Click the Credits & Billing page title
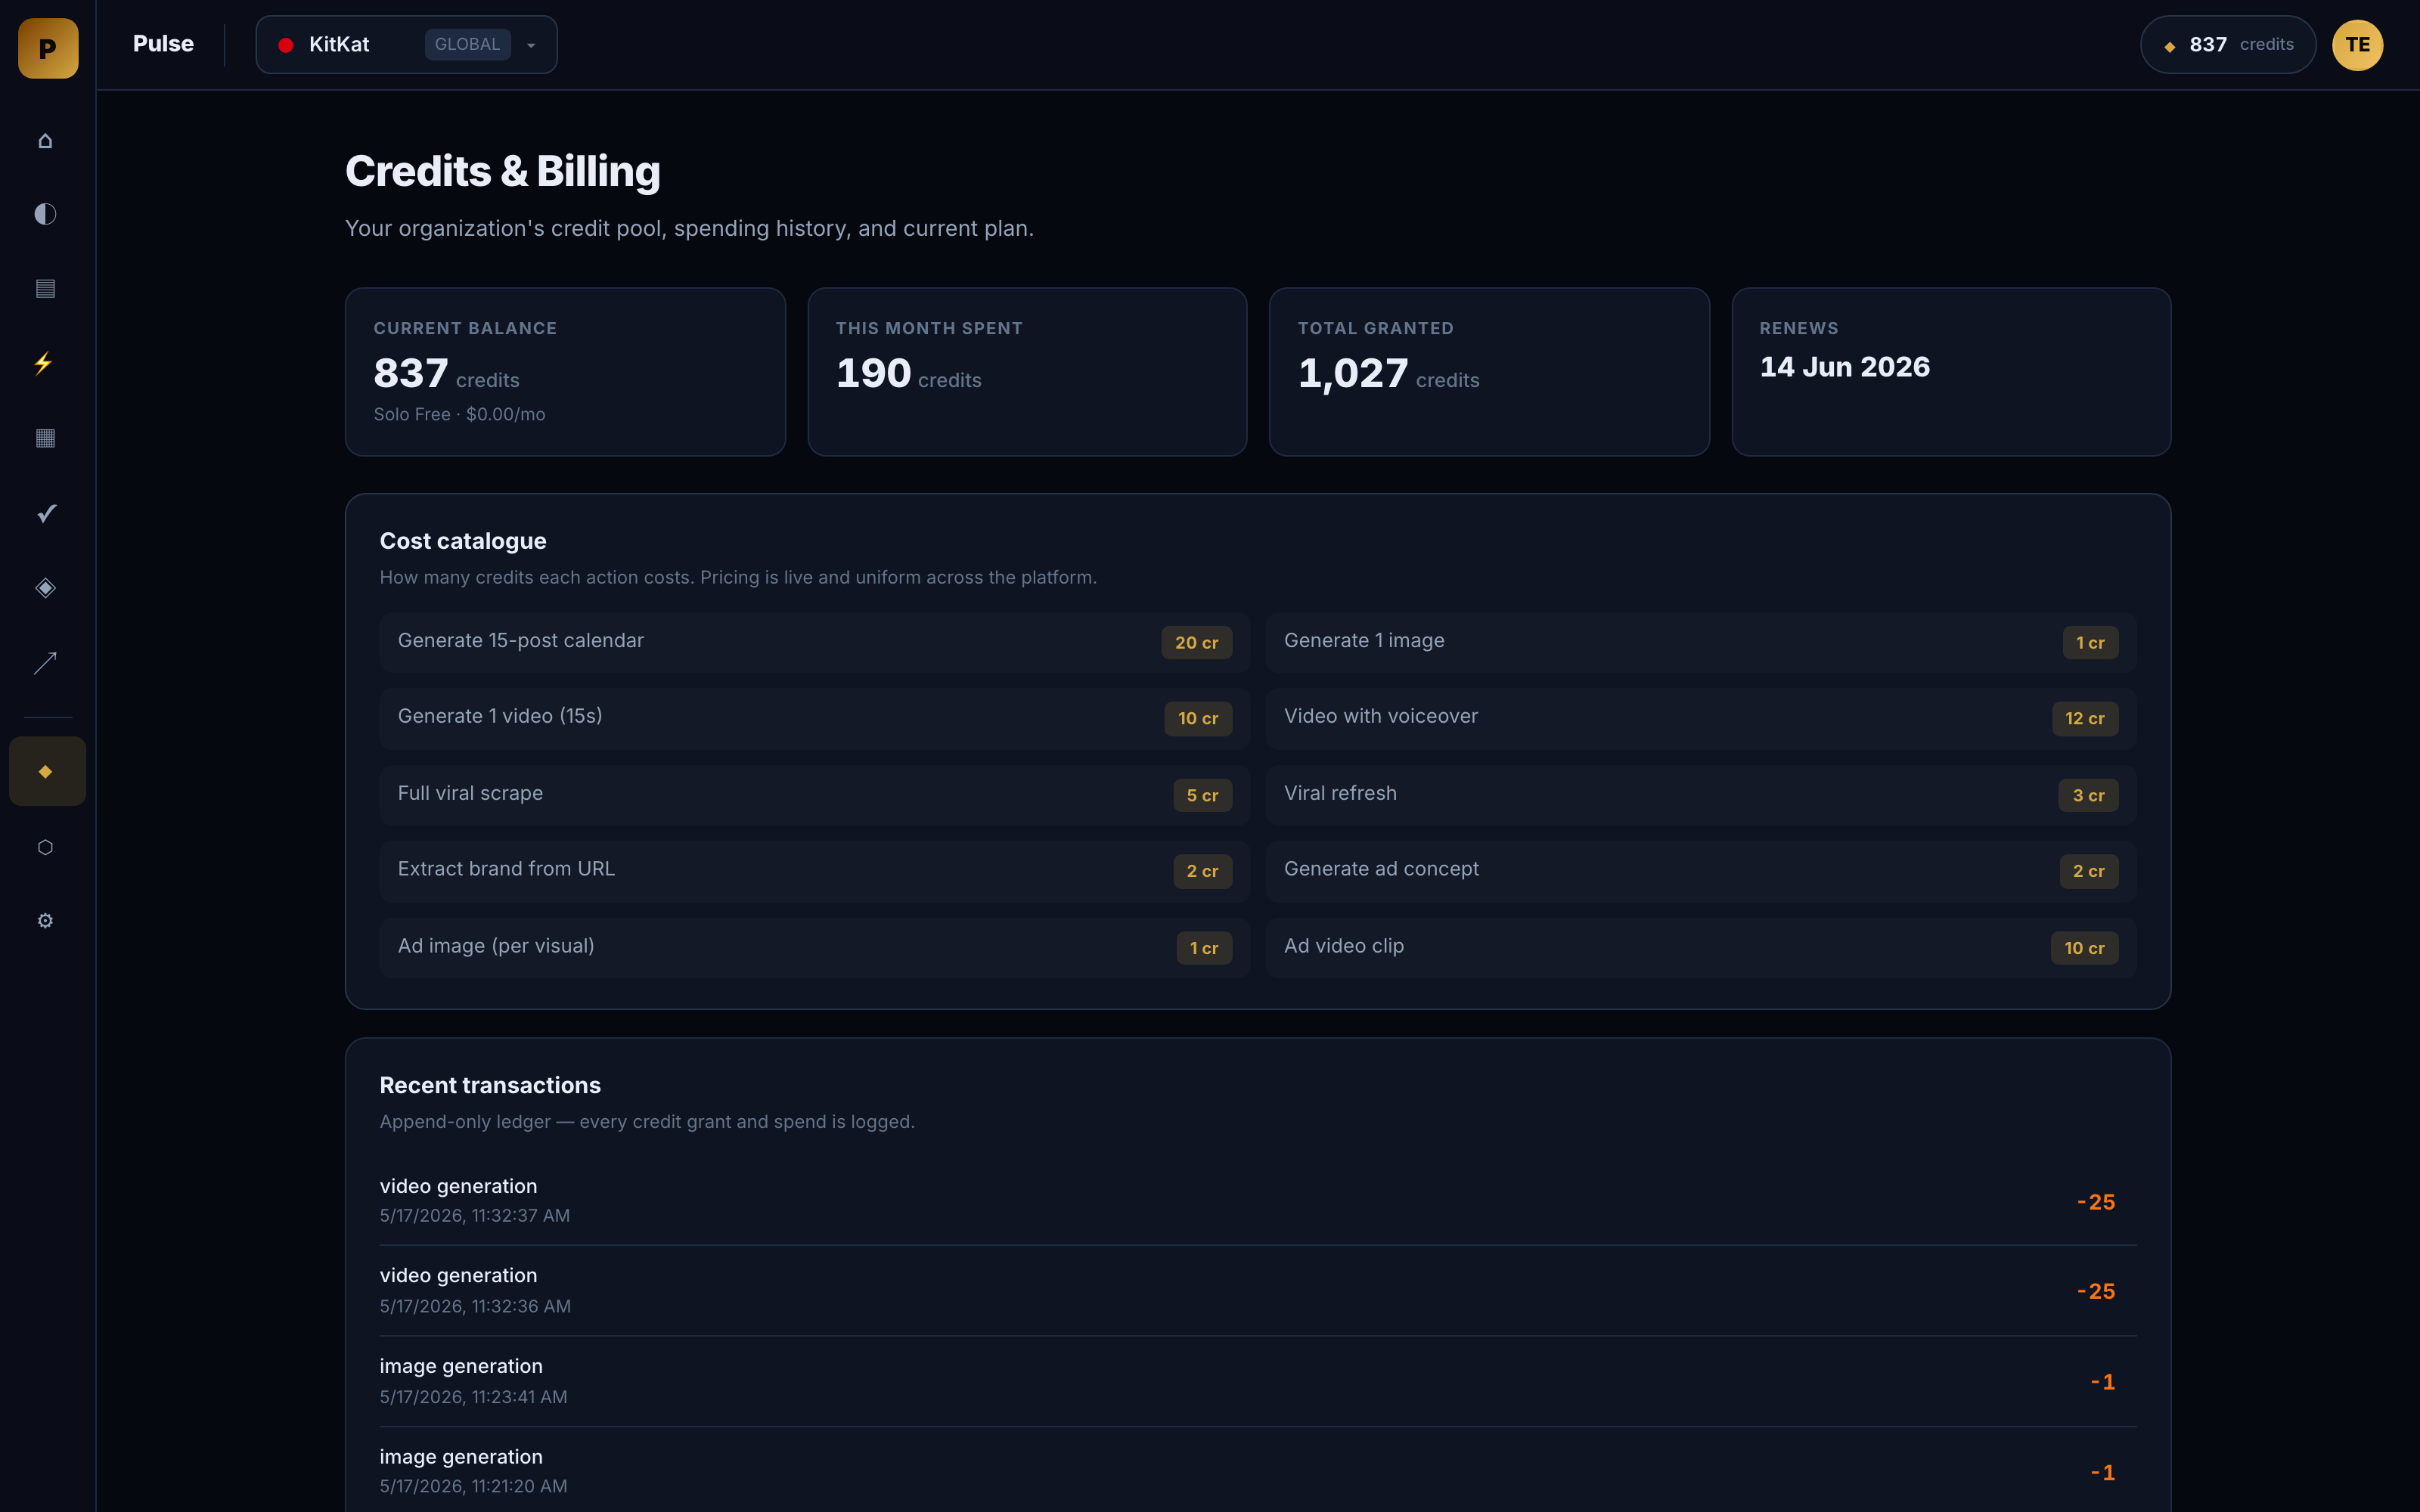 502,172
